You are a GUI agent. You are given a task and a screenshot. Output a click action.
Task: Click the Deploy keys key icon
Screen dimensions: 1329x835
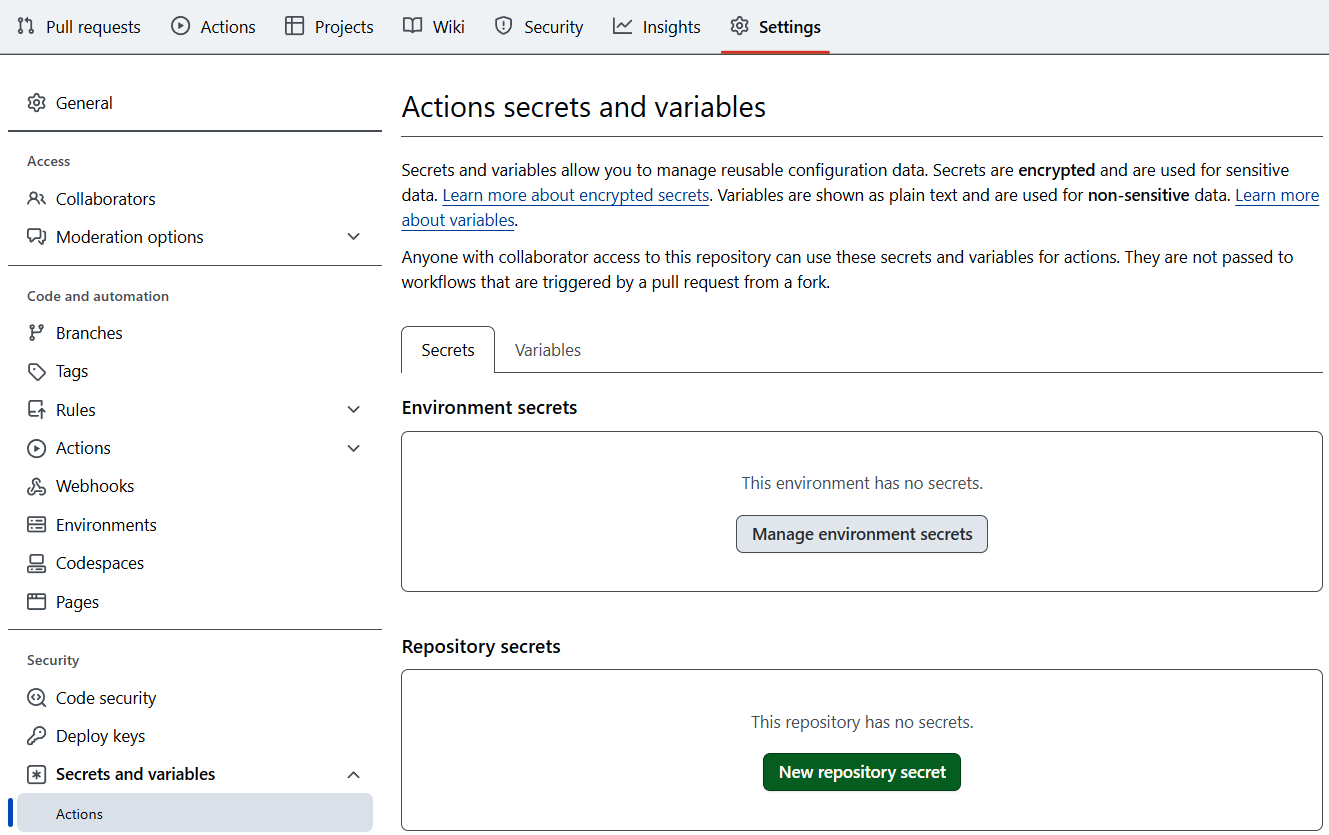click(x=37, y=736)
